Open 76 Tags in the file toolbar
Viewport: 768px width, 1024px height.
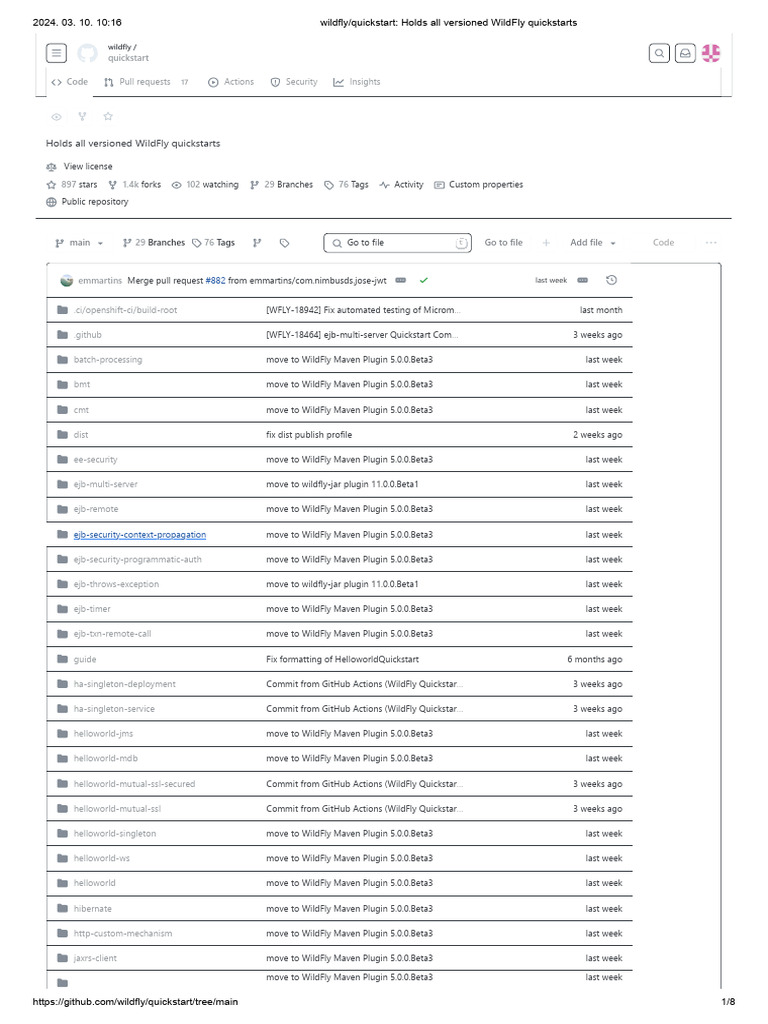click(x=214, y=243)
